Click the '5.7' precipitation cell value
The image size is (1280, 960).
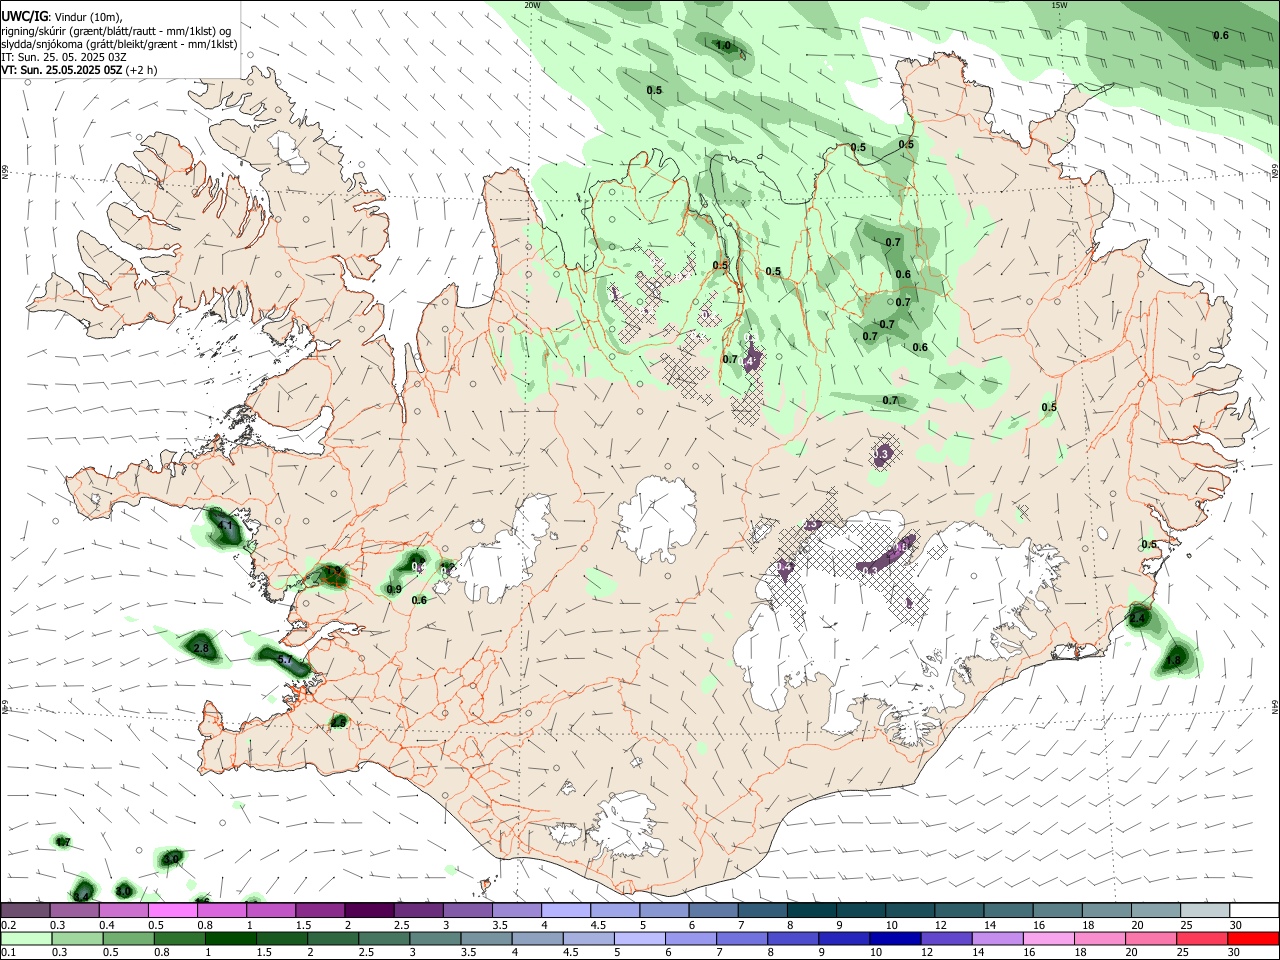click(283, 660)
